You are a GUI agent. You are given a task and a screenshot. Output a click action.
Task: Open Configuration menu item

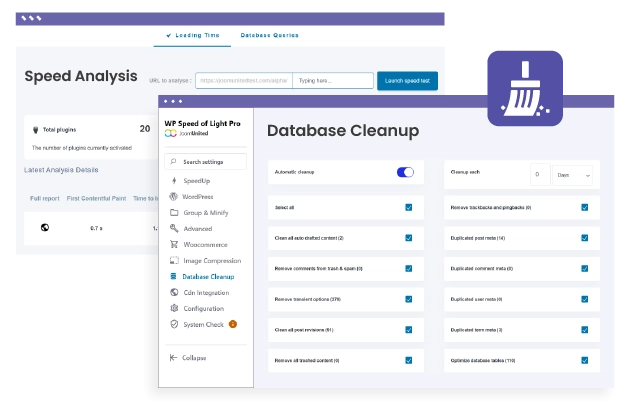(x=206, y=308)
